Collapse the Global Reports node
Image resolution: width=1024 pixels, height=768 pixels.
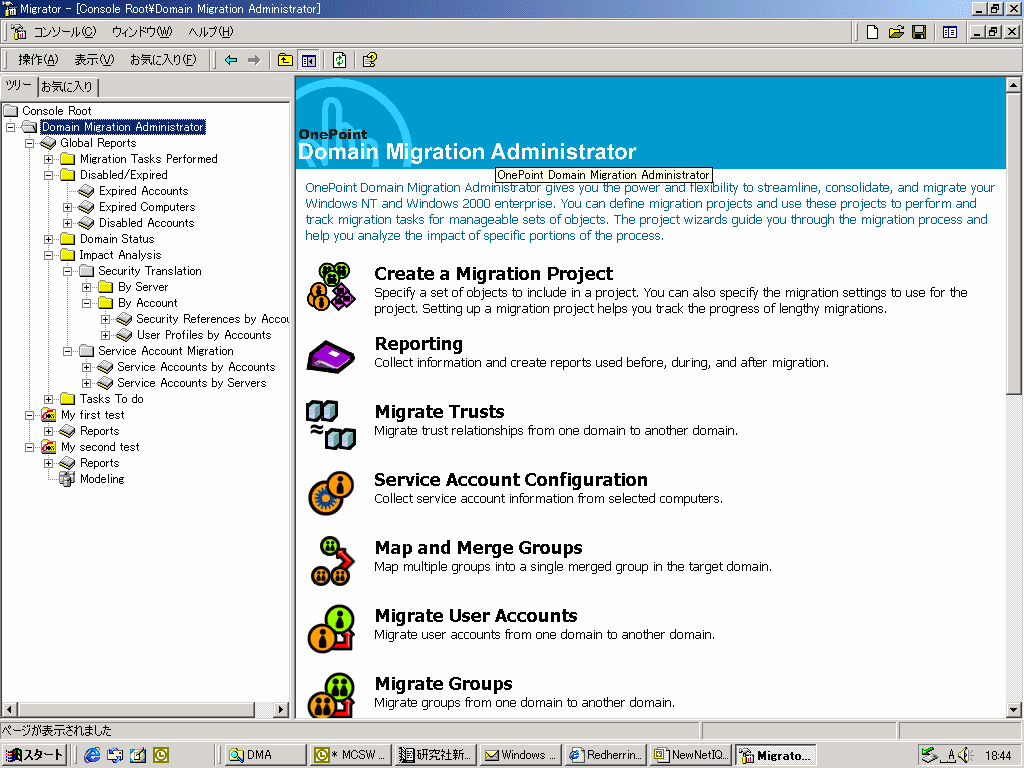[x=29, y=143]
